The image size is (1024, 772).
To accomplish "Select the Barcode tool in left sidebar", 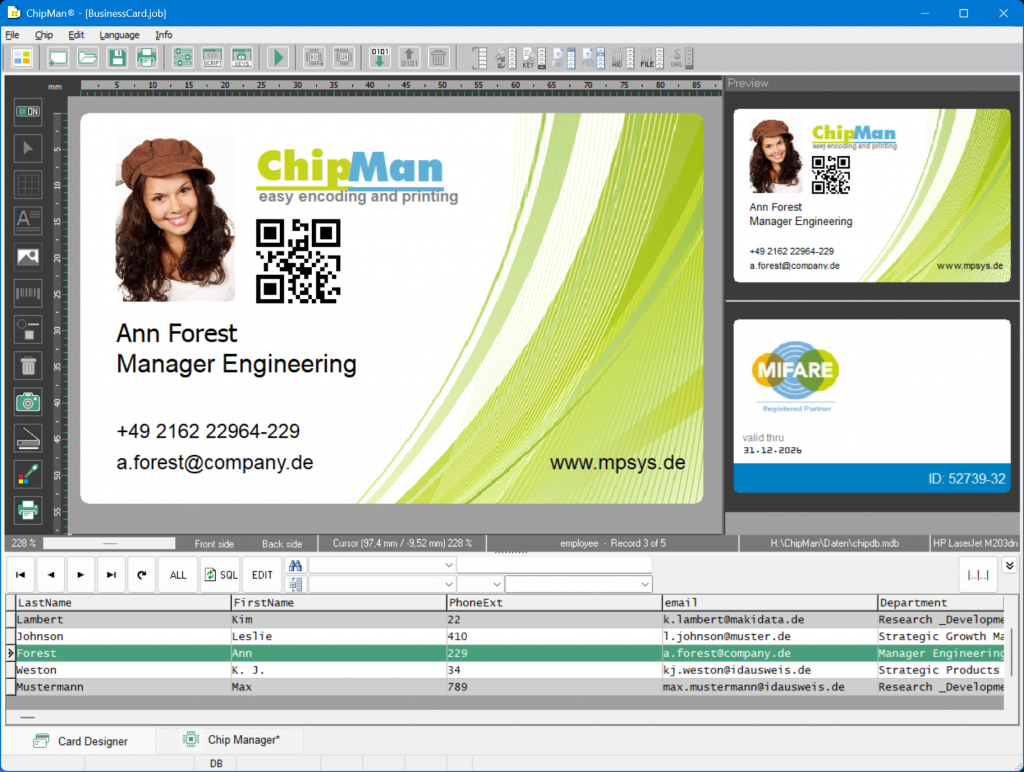I will tap(28, 293).
